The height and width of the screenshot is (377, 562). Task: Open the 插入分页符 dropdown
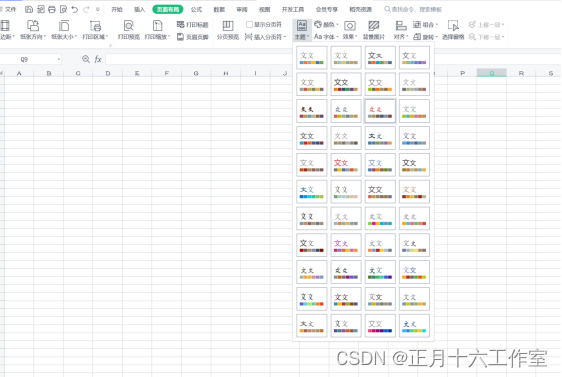click(266, 37)
